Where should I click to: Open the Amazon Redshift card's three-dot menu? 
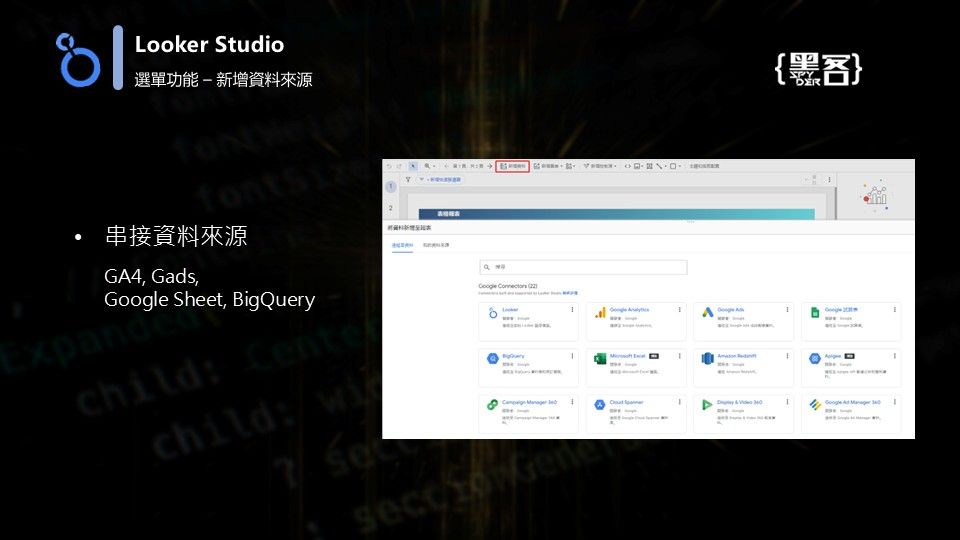787,356
